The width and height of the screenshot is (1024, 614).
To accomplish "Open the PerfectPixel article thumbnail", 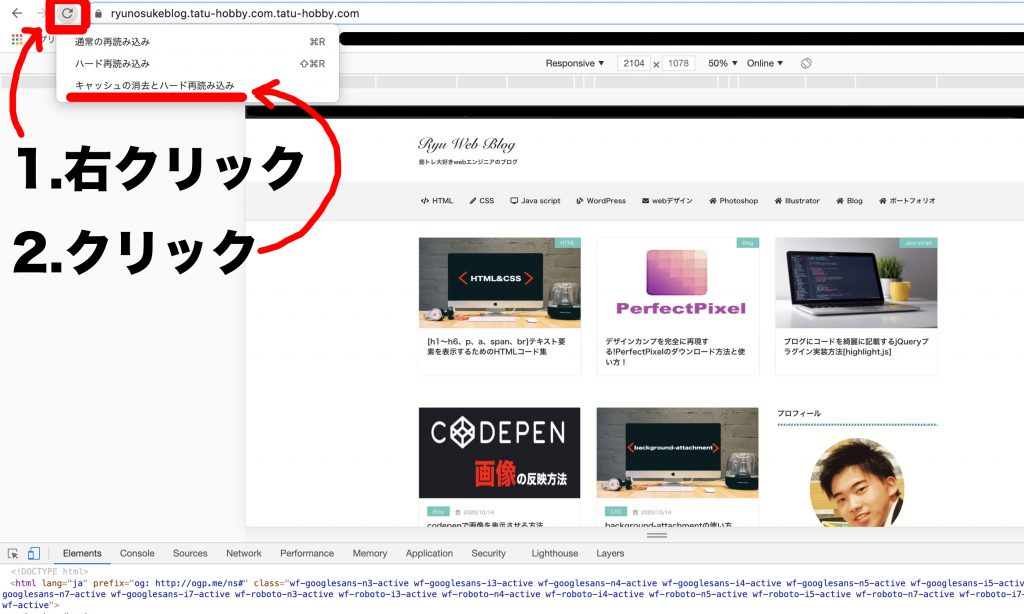I will point(677,282).
